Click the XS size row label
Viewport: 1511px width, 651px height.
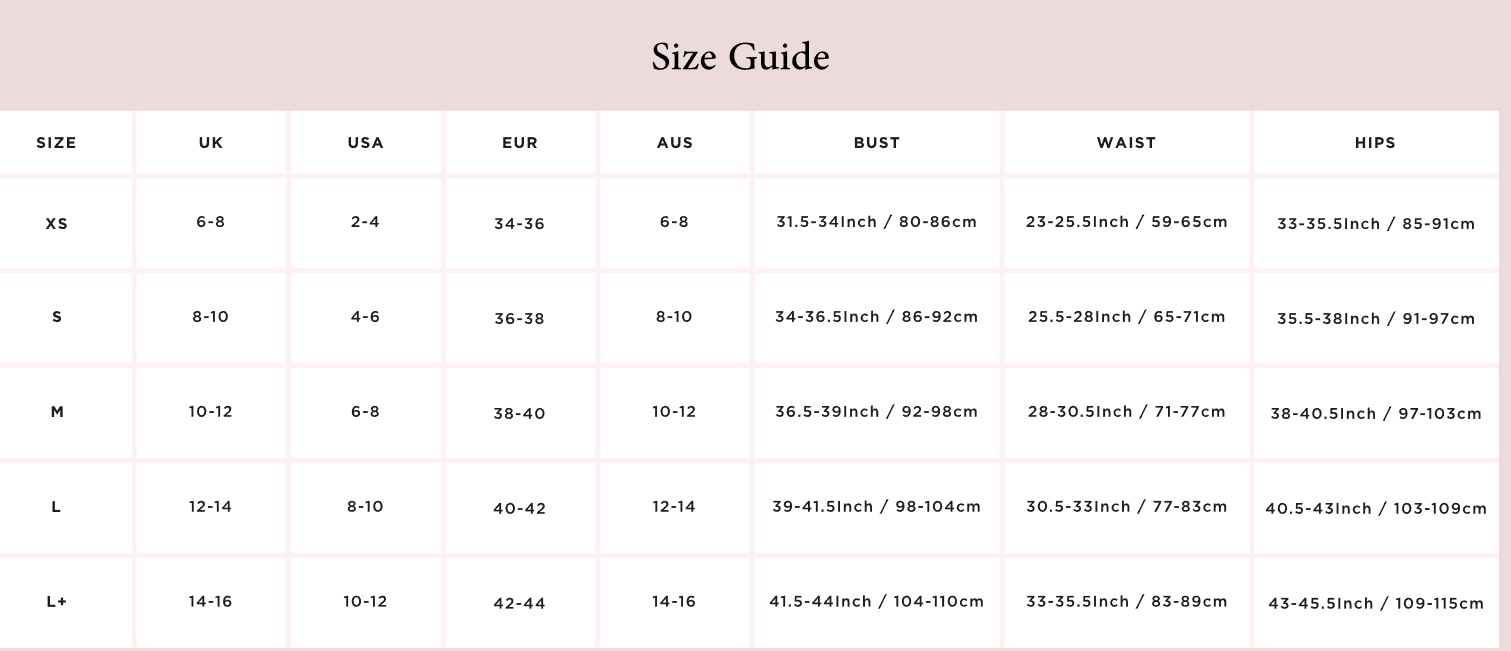pos(57,224)
